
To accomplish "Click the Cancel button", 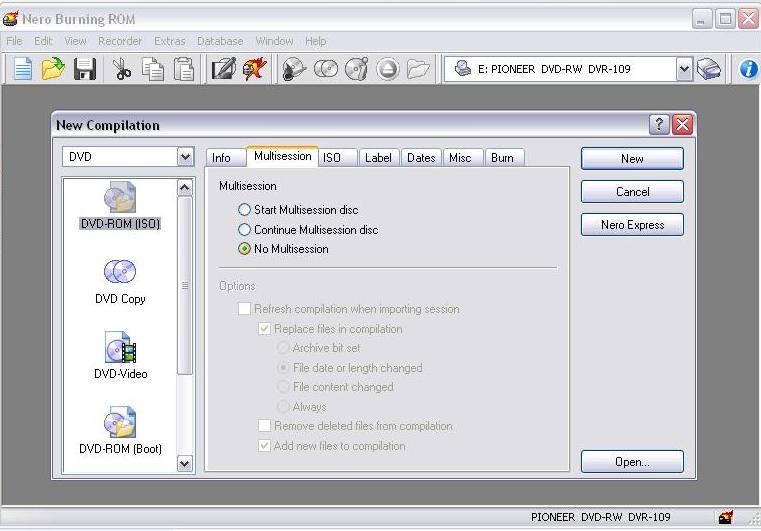I will click(x=632, y=192).
